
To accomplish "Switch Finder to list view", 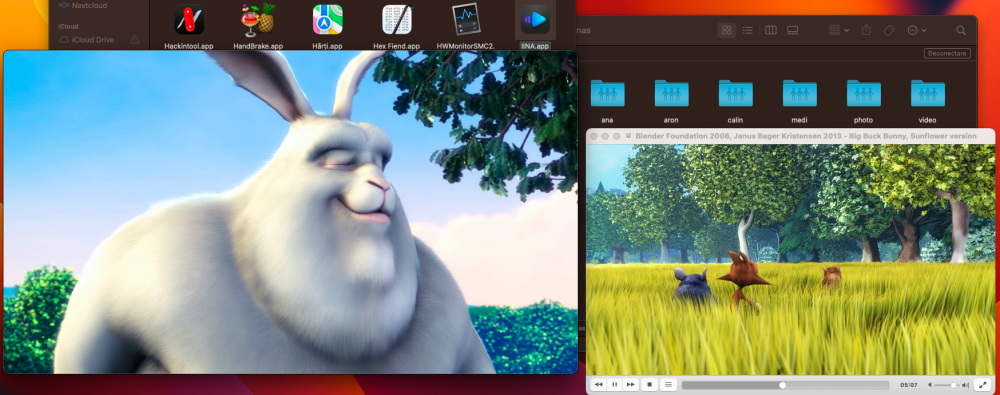I will pos(748,30).
